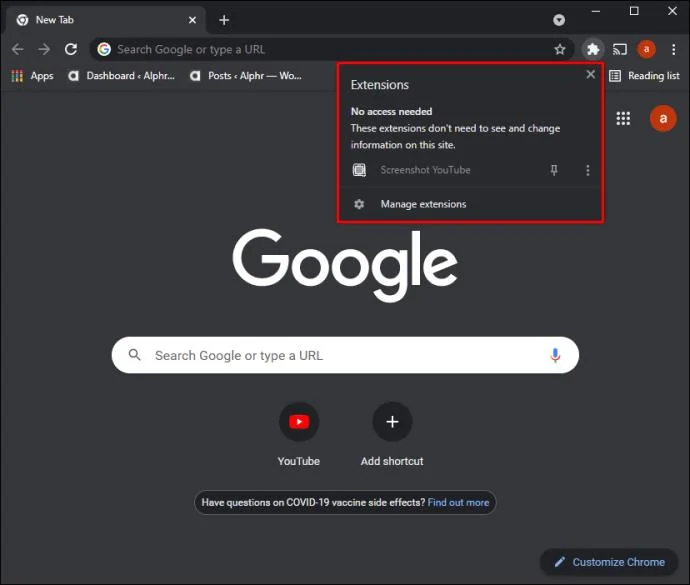Viewport: 690px width, 585px height.
Task: Open Chrome's three-dot main menu
Action: click(673, 49)
